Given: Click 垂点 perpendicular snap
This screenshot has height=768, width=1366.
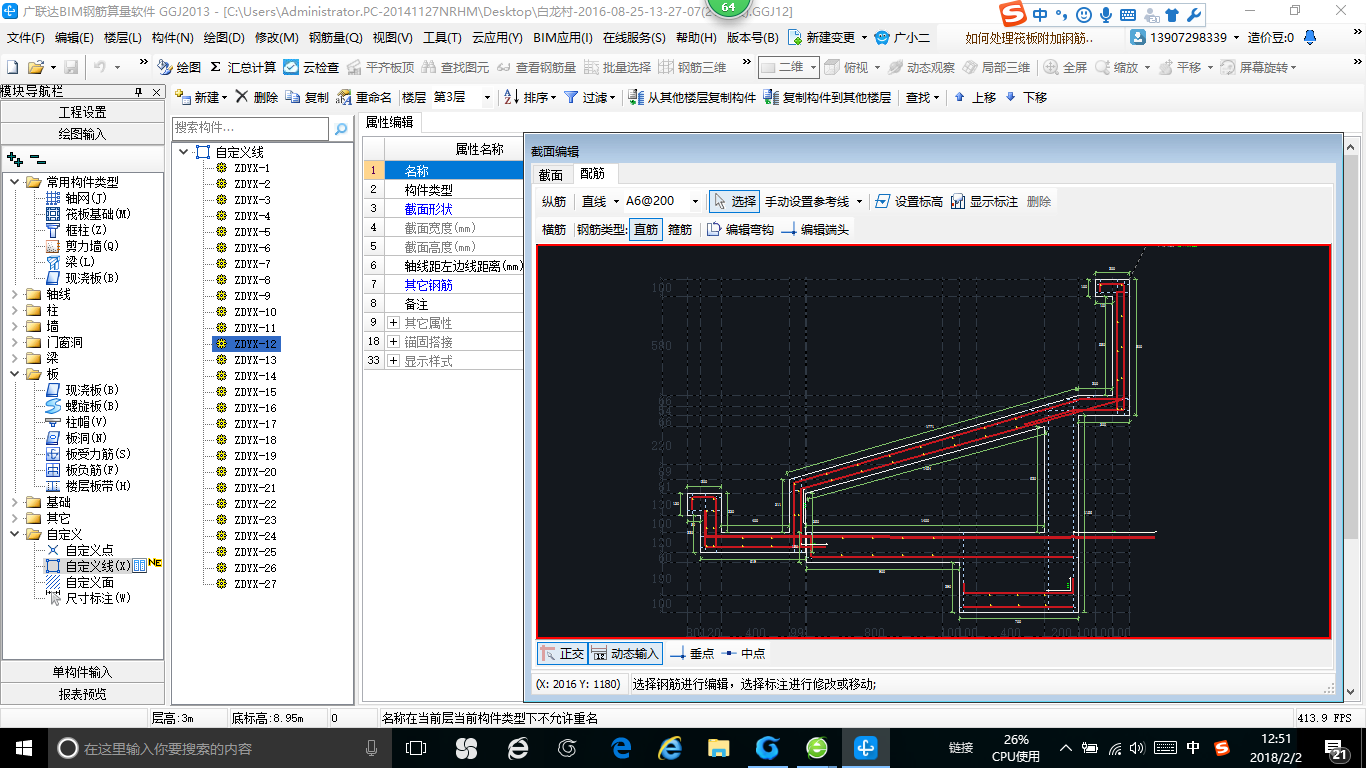Looking at the screenshot, I should [692, 653].
